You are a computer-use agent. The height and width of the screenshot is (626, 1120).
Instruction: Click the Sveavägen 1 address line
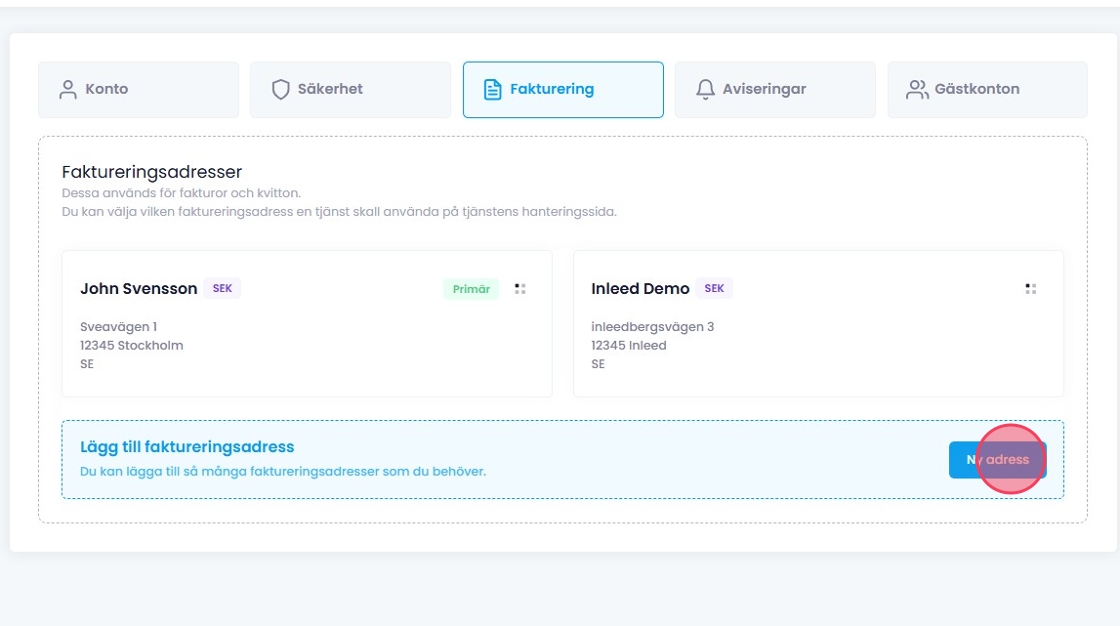pos(118,327)
